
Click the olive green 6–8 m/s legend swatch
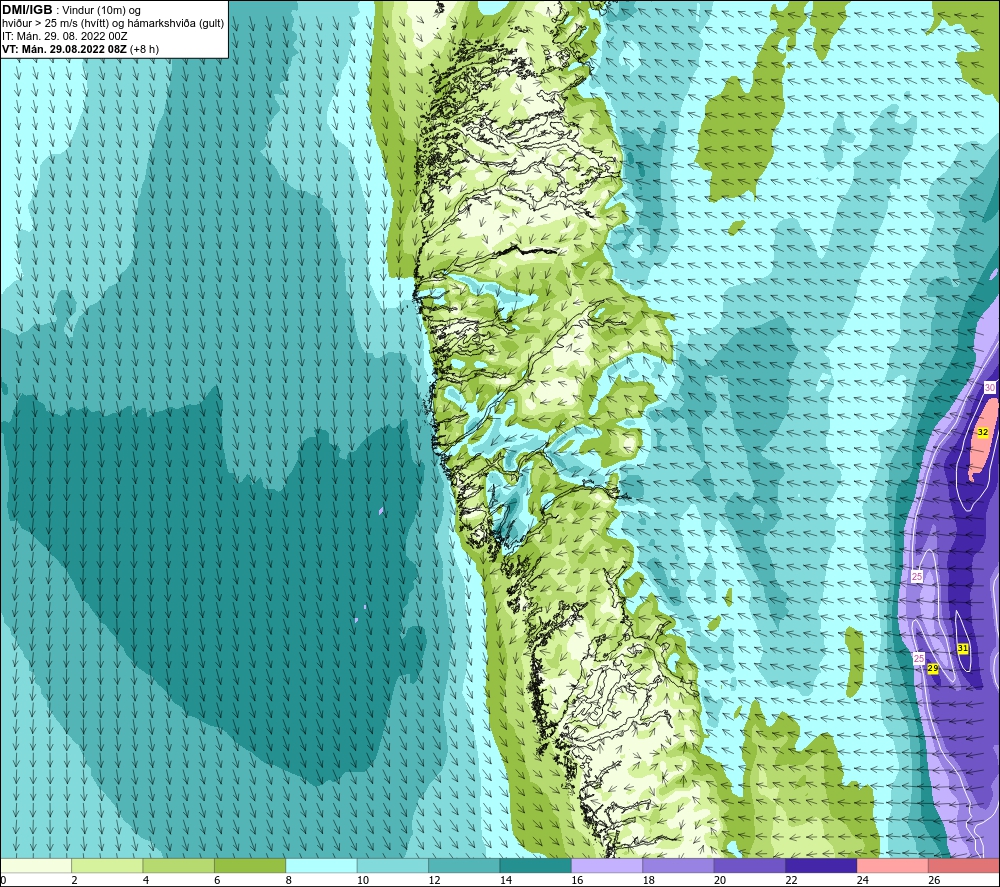tap(250, 865)
